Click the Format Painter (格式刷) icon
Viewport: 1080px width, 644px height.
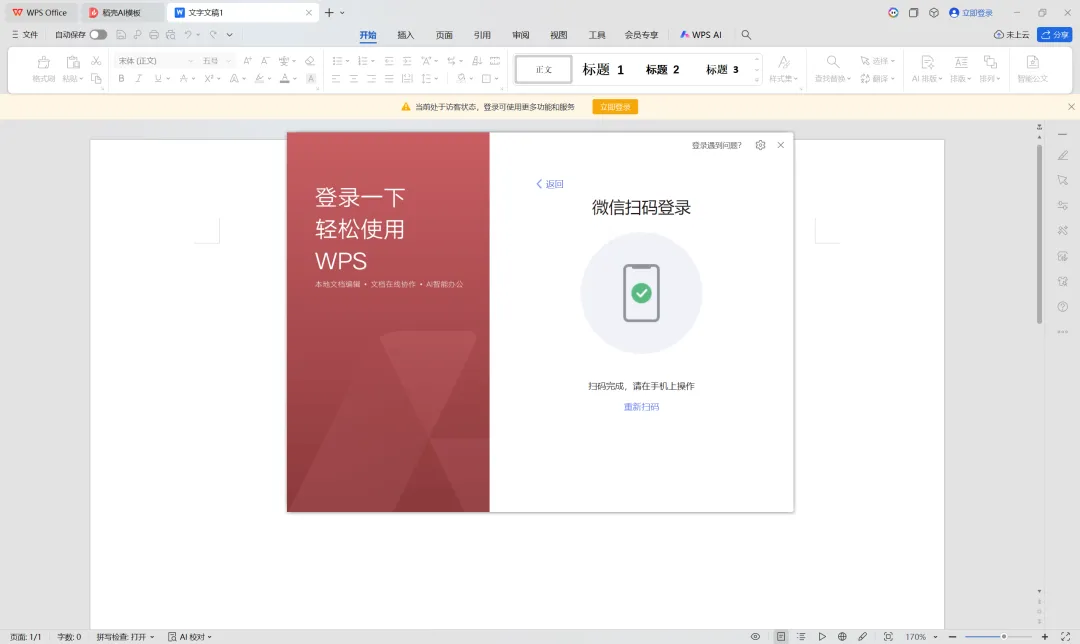[x=43, y=63]
